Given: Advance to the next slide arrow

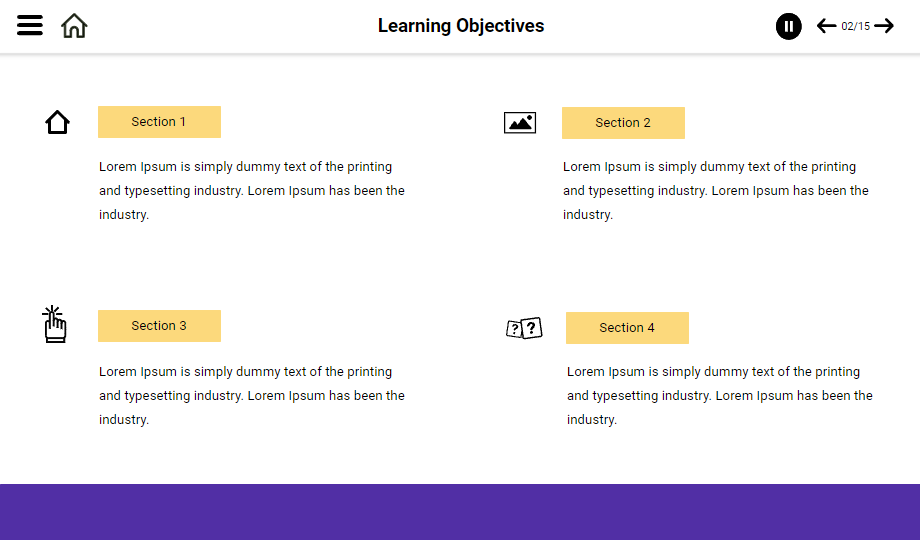Looking at the screenshot, I should [884, 26].
